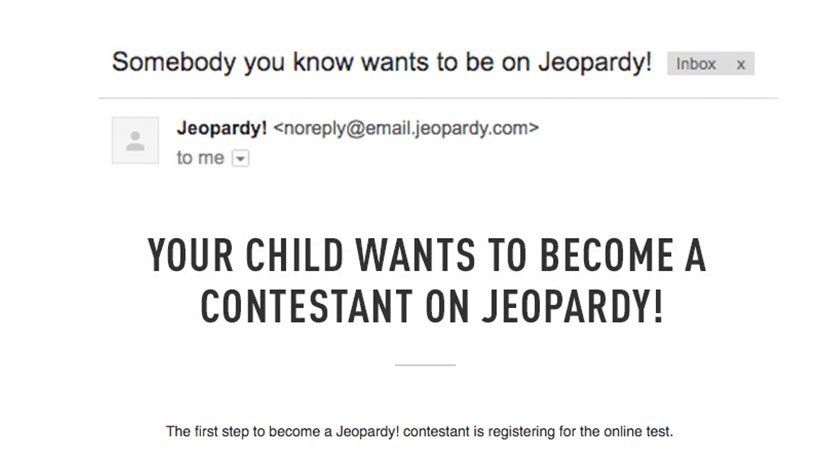Screen dimensions: 840x473
Task: Select the word "Somebody" in the subject
Action: click(x=174, y=62)
